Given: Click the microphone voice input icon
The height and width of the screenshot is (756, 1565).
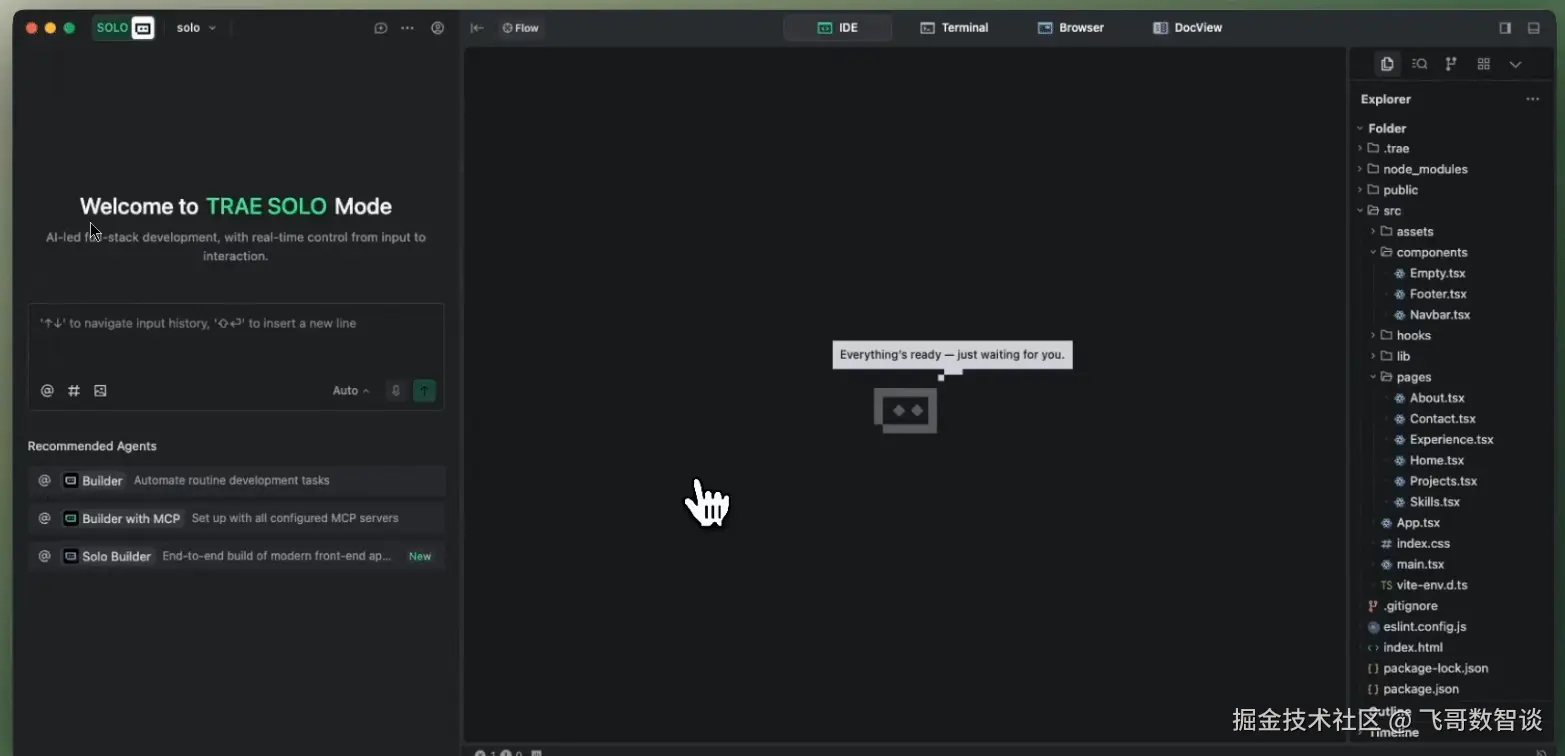Looking at the screenshot, I should click(x=396, y=391).
